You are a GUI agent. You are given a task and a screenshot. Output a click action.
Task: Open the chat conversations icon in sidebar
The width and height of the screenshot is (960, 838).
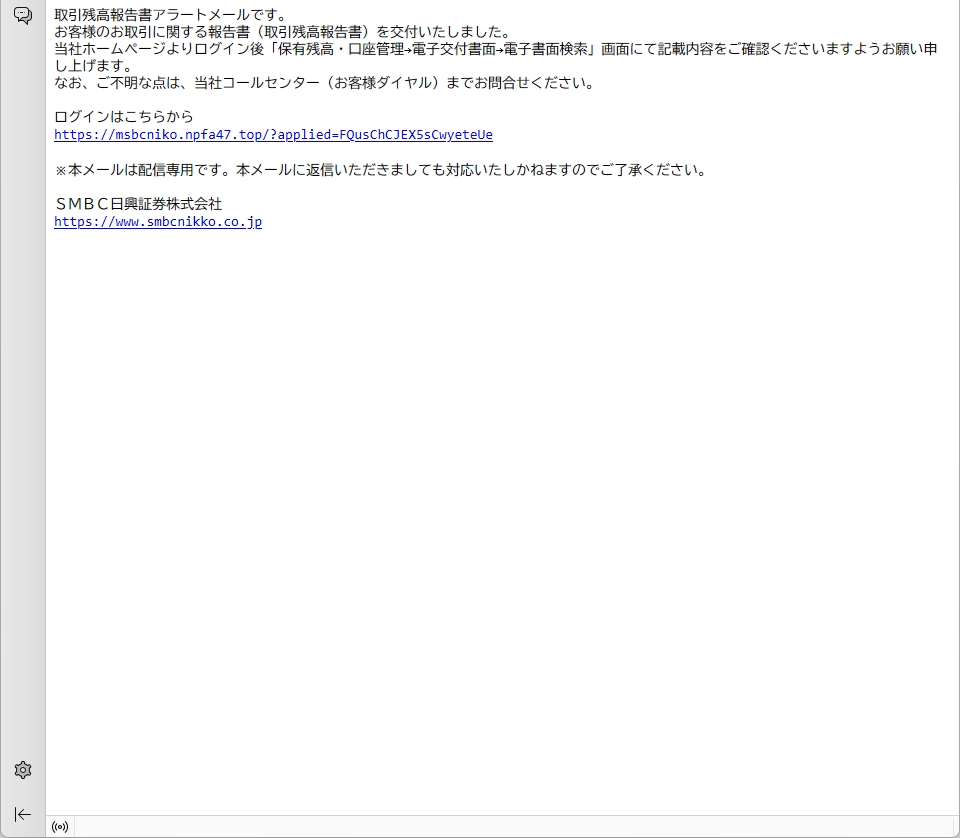(x=23, y=16)
